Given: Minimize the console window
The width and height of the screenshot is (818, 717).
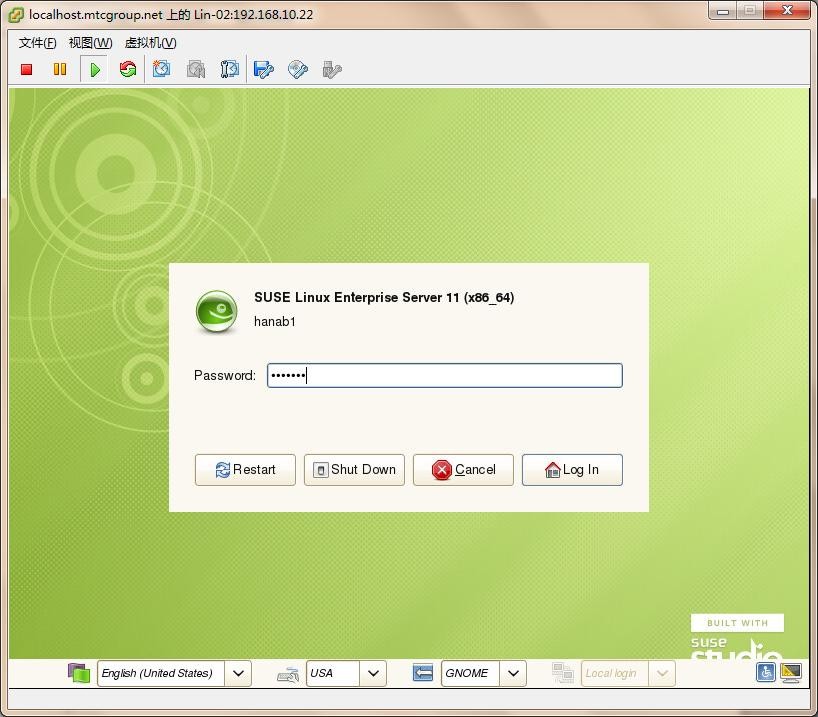Looking at the screenshot, I should pyautogui.click(x=723, y=11).
